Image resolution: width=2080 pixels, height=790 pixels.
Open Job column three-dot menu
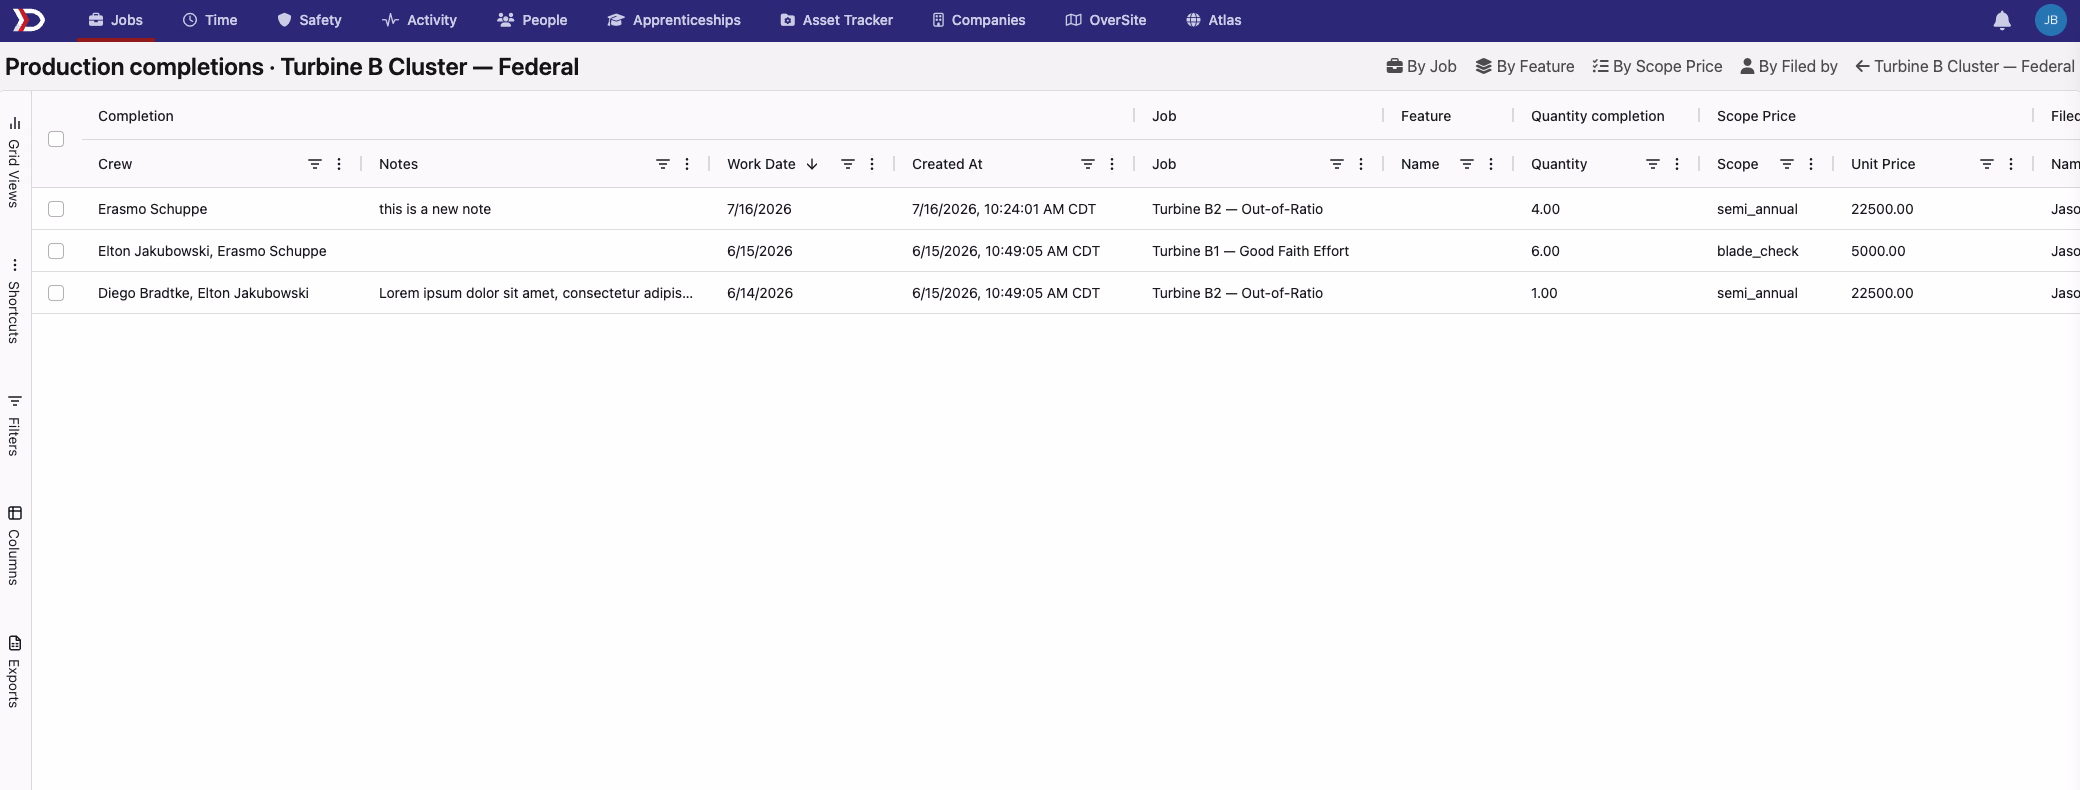coord(1361,164)
